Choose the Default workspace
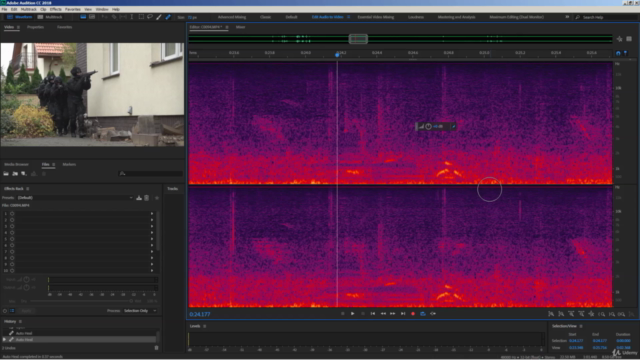 click(291, 17)
